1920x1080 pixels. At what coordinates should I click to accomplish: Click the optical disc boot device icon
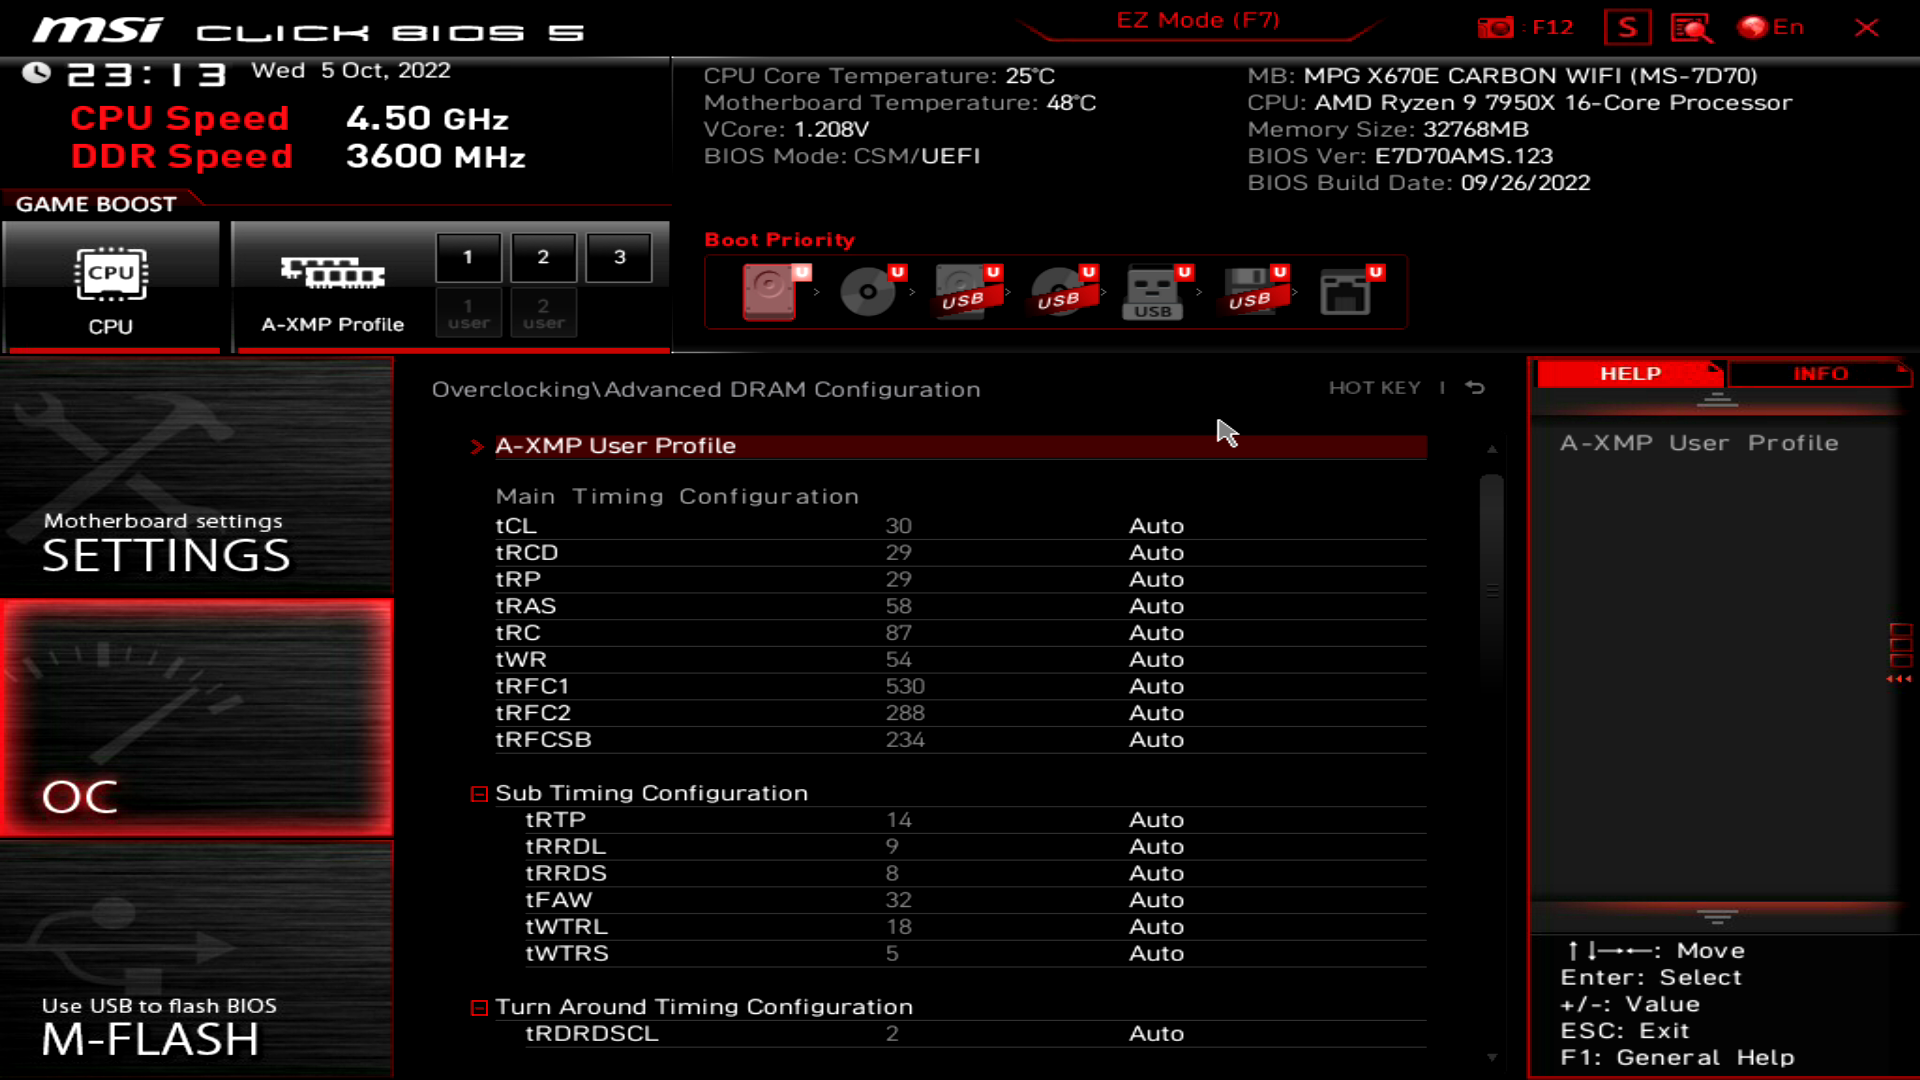click(x=867, y=291)
